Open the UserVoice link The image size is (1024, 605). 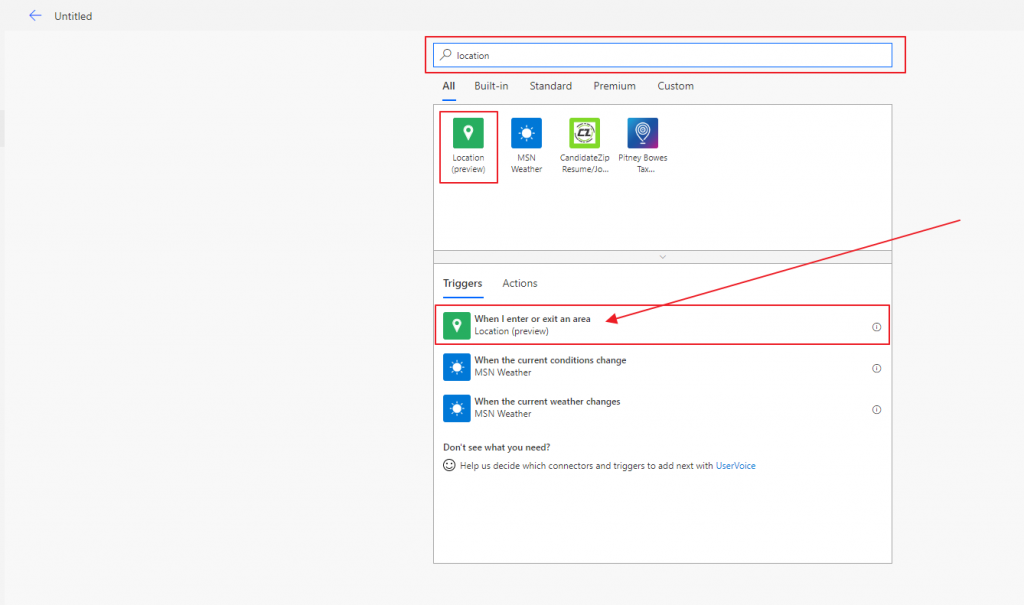point(735,466)
